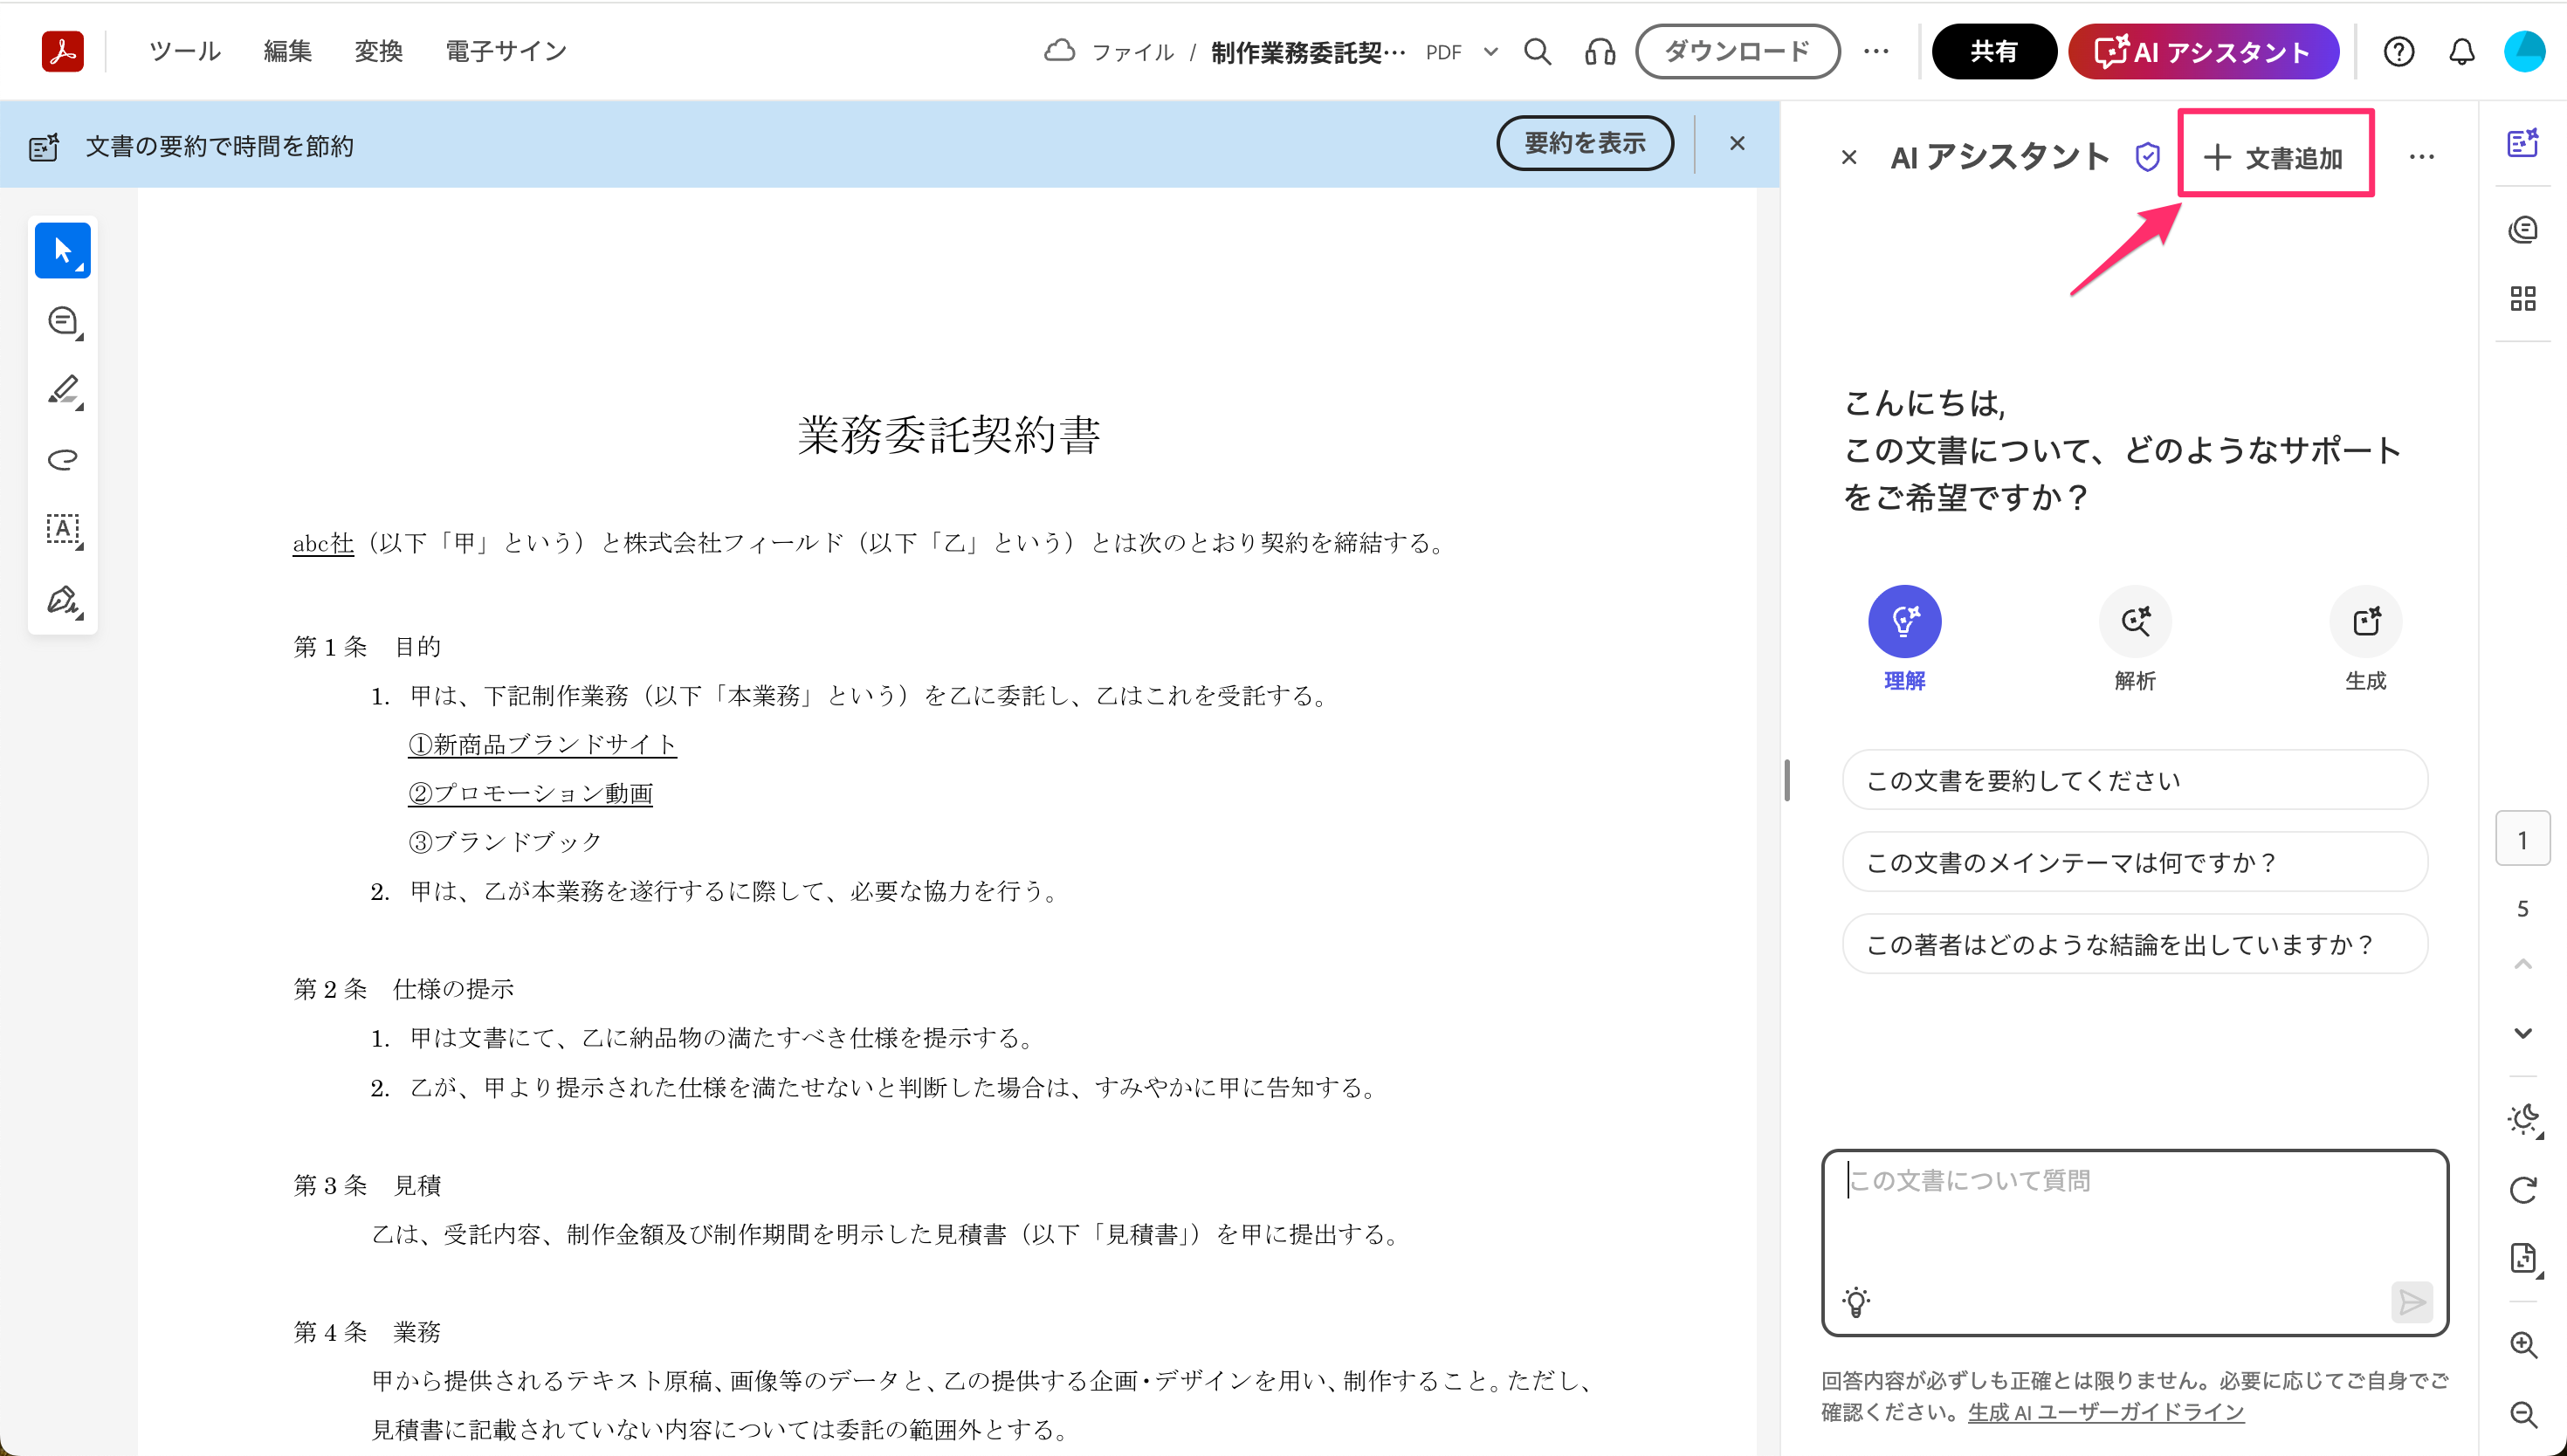Open the ツール menu
This screenshot has height=1456, width=2567.
coord(185,51)
